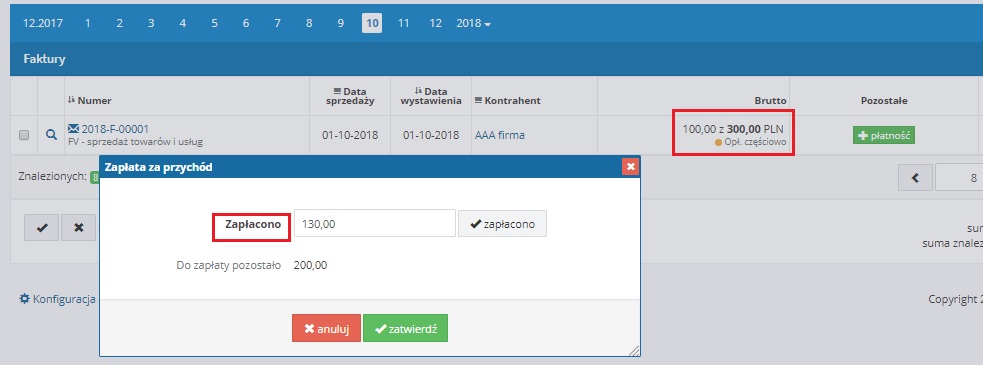The width and height of the screenshot is (983, 365).
Task: Click the Opł. częściowo status text
Action: coord(755,142)
